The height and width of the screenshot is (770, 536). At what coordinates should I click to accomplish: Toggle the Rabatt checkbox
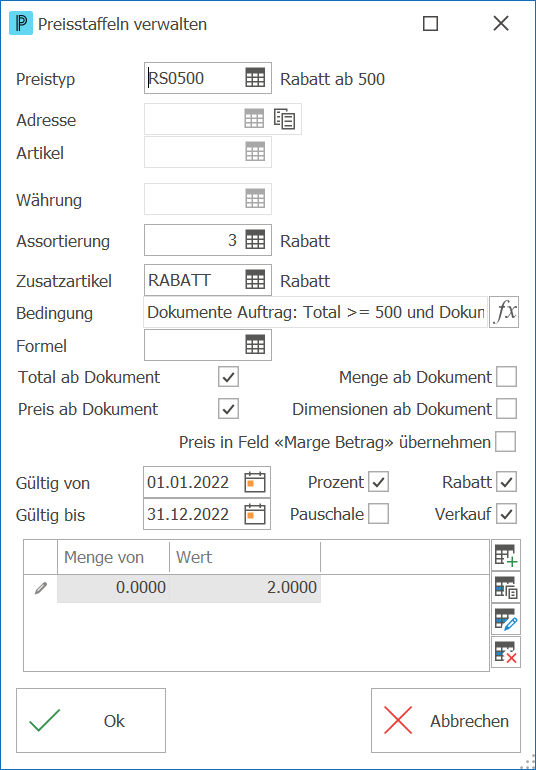[506, 482]
